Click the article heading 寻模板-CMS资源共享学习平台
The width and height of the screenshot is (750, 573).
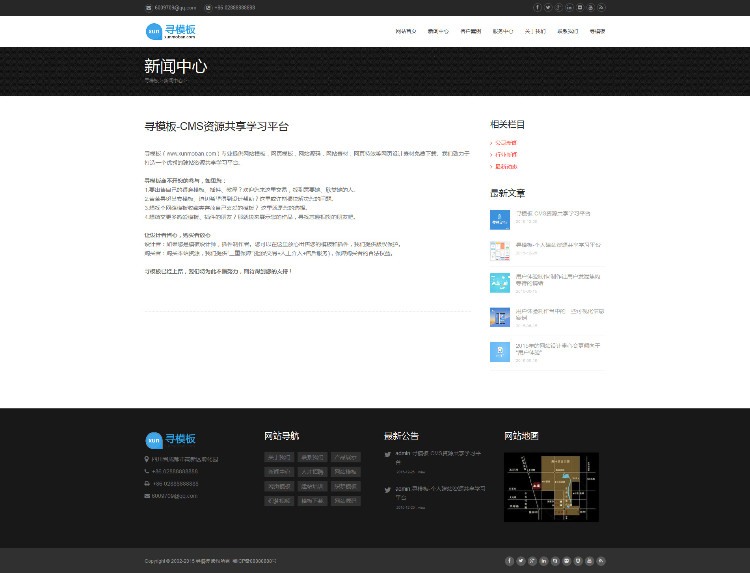coord(217,127)
